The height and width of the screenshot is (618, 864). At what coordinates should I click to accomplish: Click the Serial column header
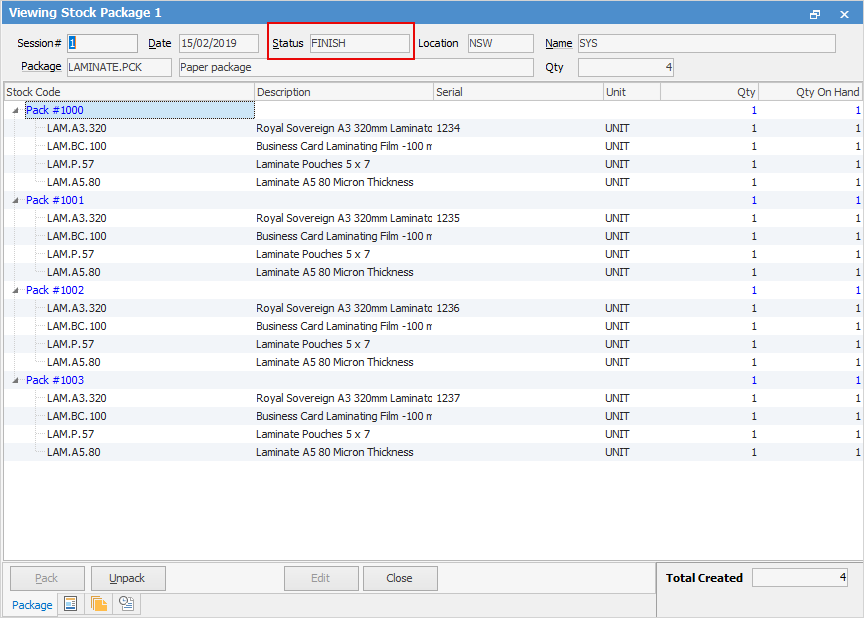517,92
